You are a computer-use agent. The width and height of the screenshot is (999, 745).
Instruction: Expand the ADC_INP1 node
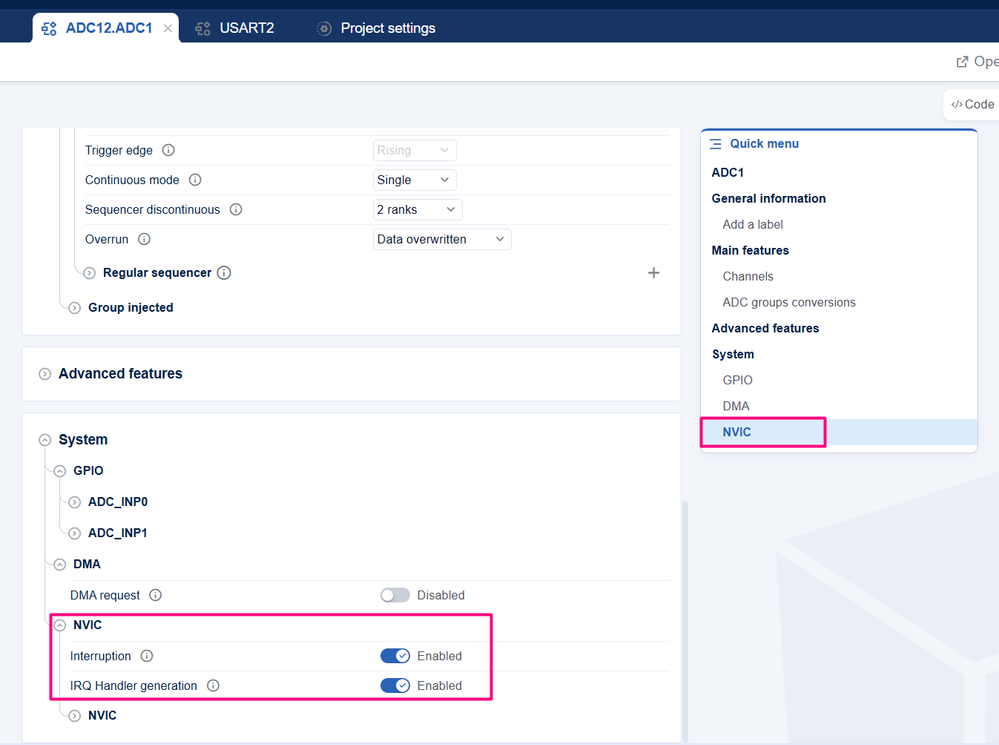coord(75,533)
